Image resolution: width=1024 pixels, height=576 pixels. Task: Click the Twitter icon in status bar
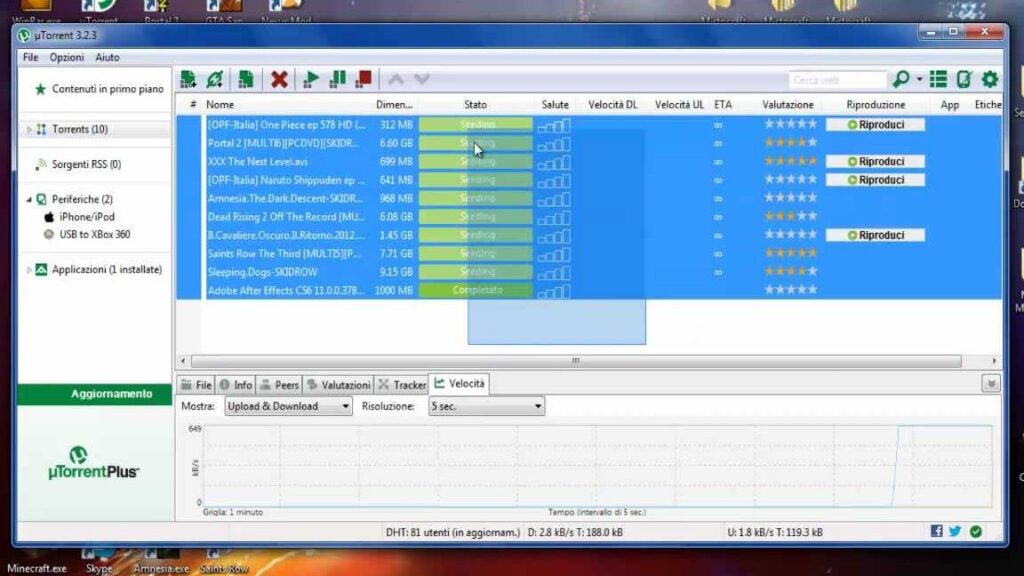point(955,531)
